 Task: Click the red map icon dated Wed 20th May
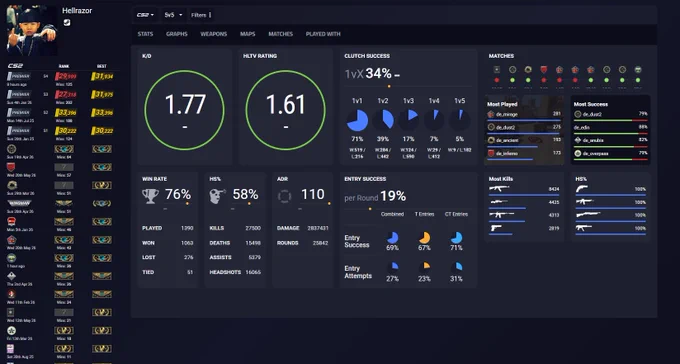click(12, 167)
